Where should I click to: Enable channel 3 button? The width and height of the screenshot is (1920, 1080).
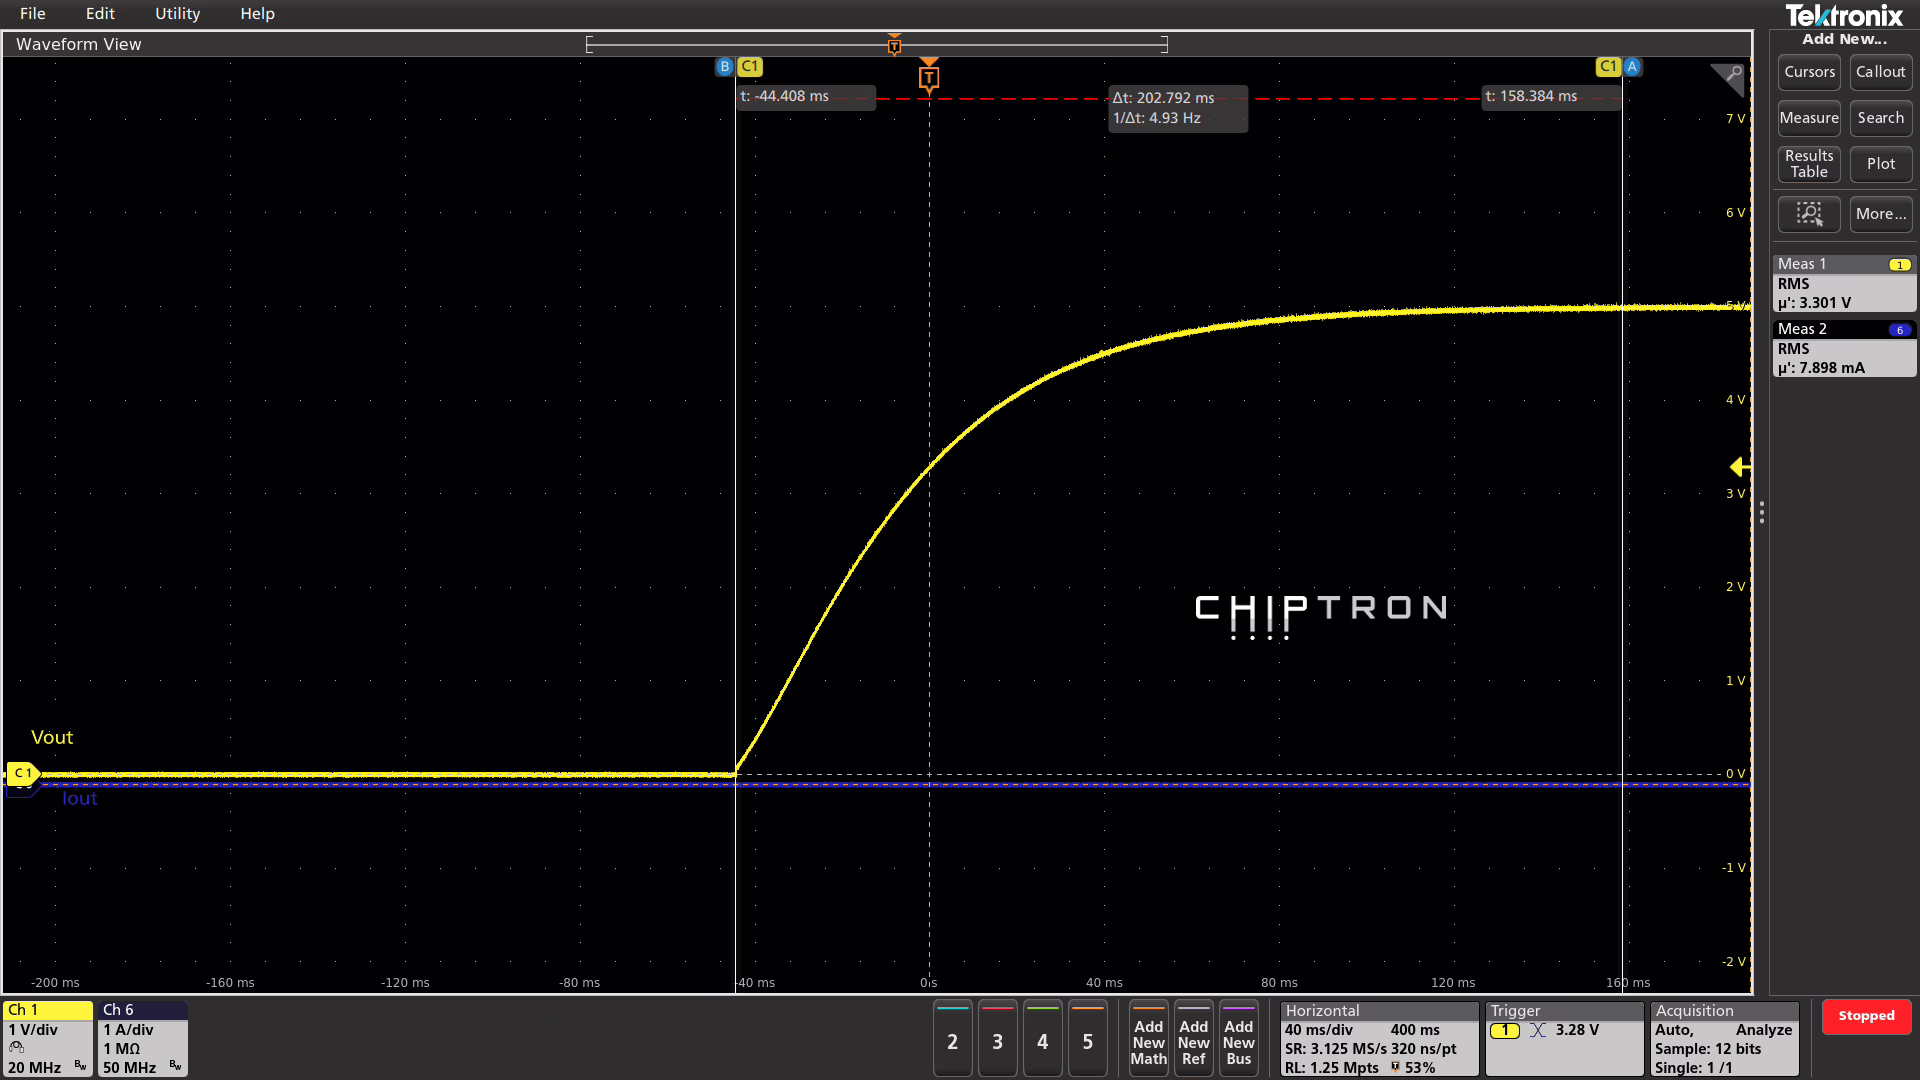997,1041
